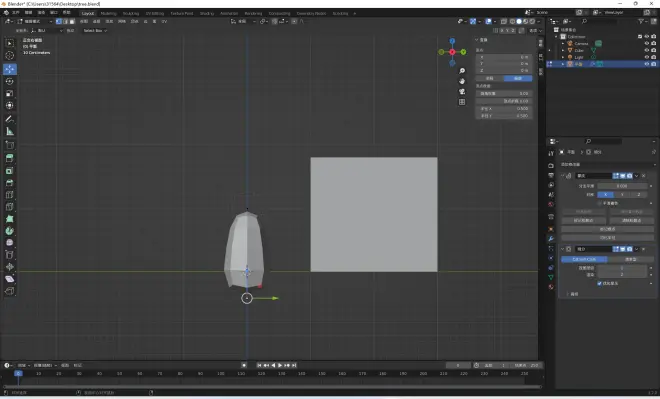Select the Rotate tool
The height and width of the screenshot is (399, 660).
9,81
